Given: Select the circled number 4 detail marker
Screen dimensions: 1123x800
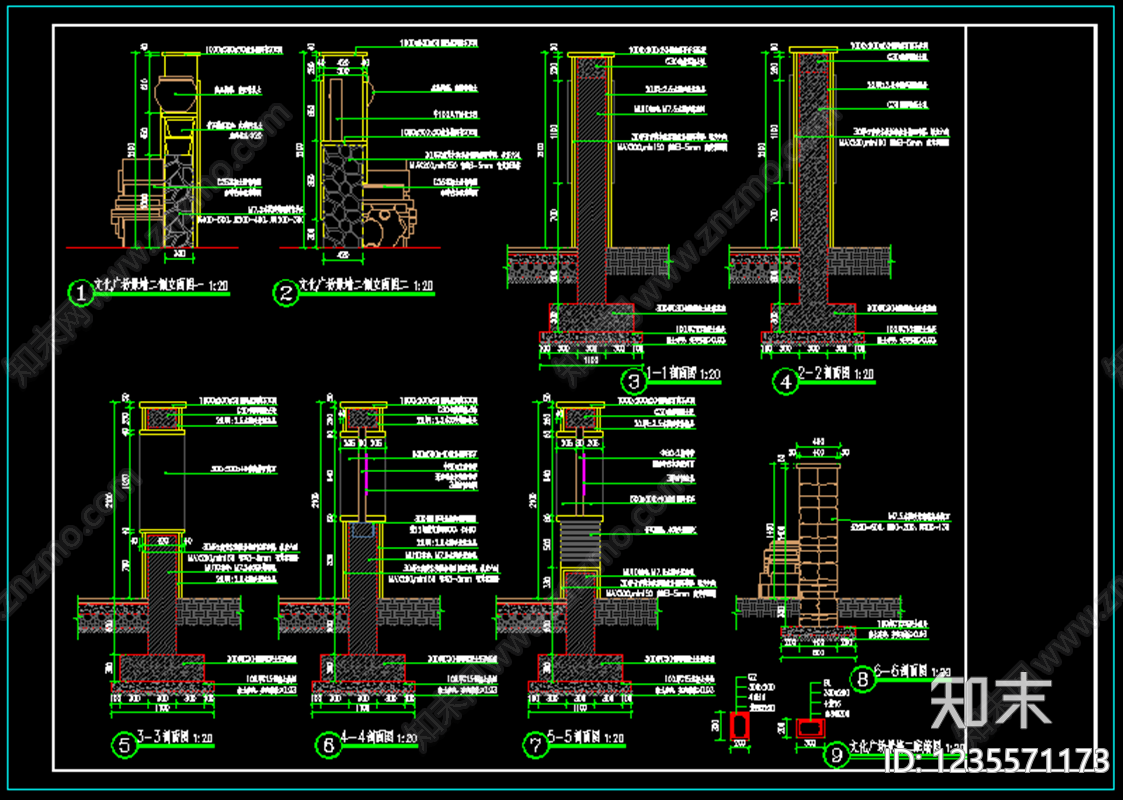Looking at the screenshot, I should (785, 381).
